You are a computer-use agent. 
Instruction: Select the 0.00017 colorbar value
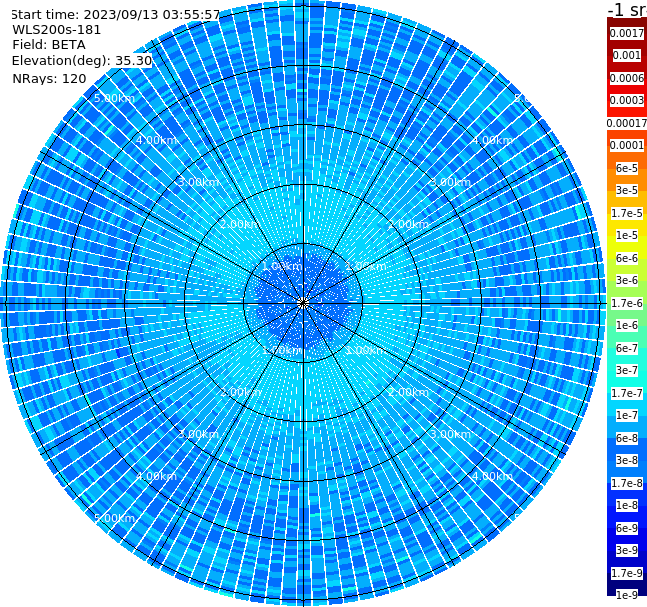tap(627, 123)
